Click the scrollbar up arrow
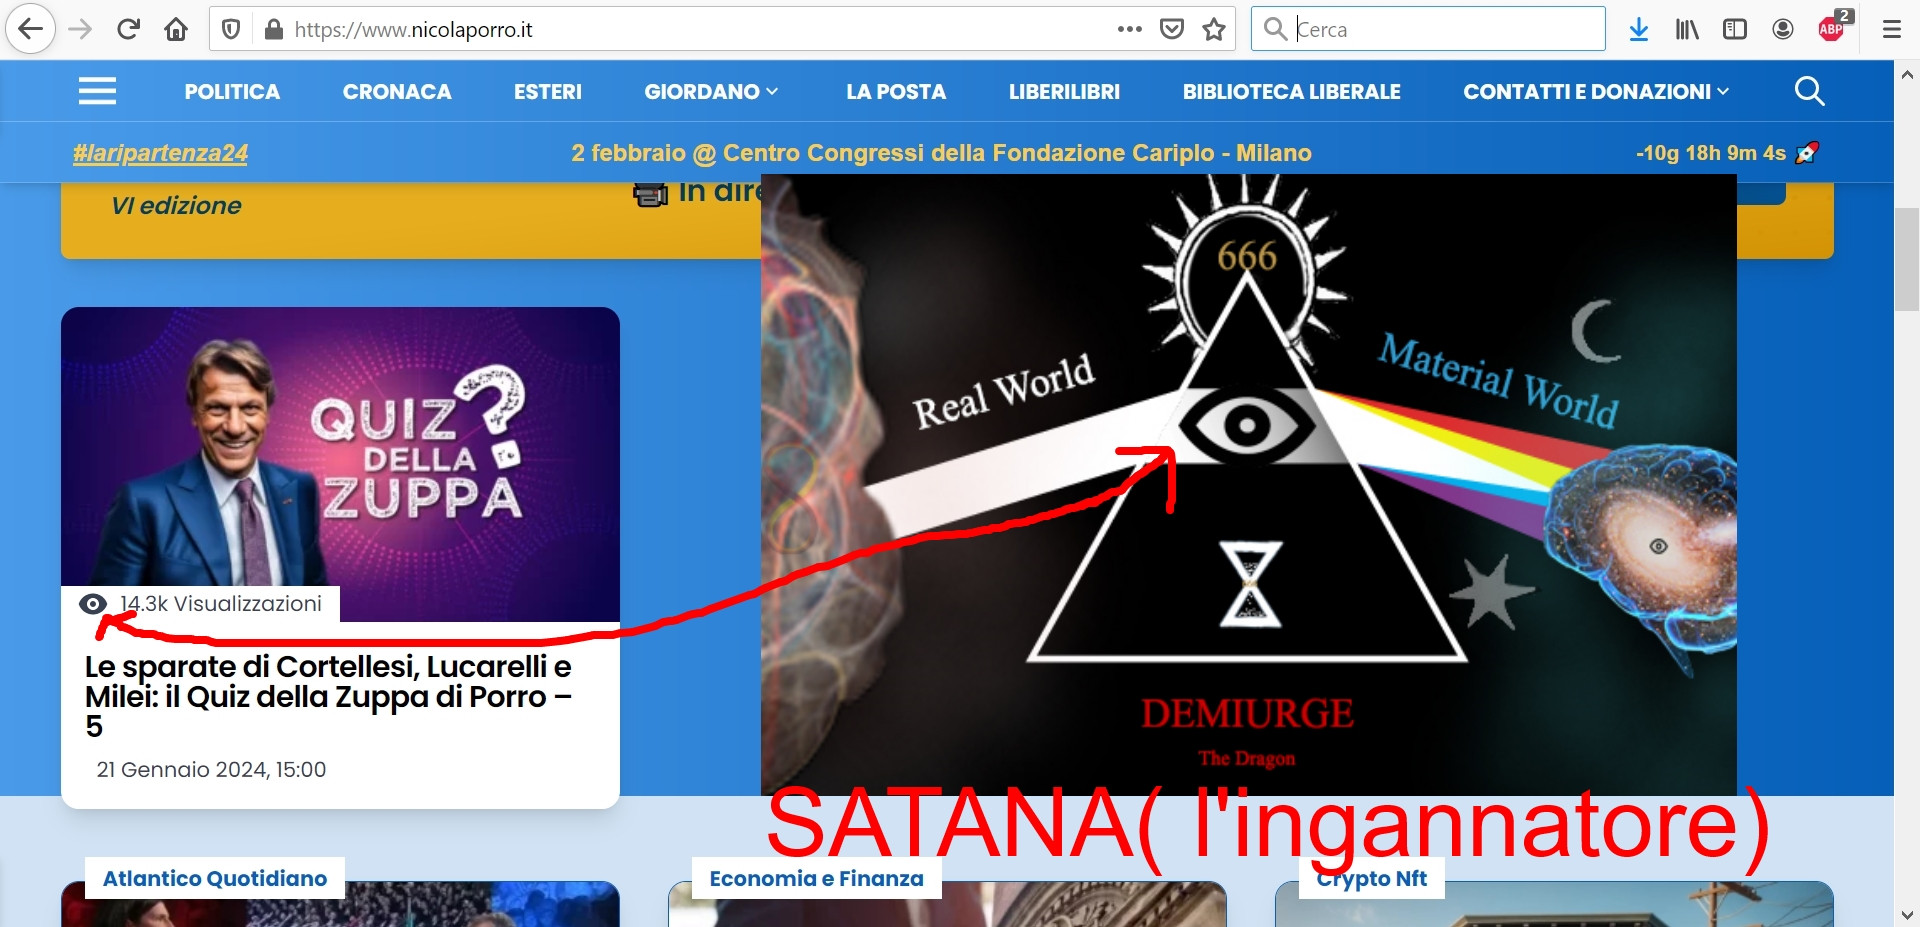 click(1907, 74)
